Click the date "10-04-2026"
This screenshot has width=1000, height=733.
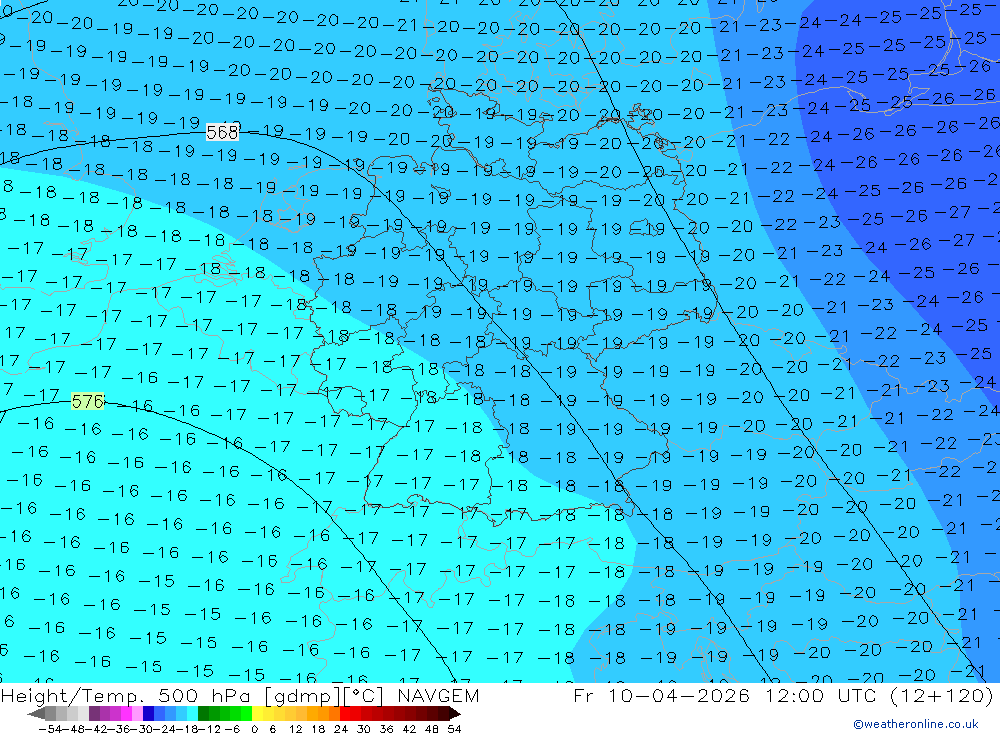[678, 695]
